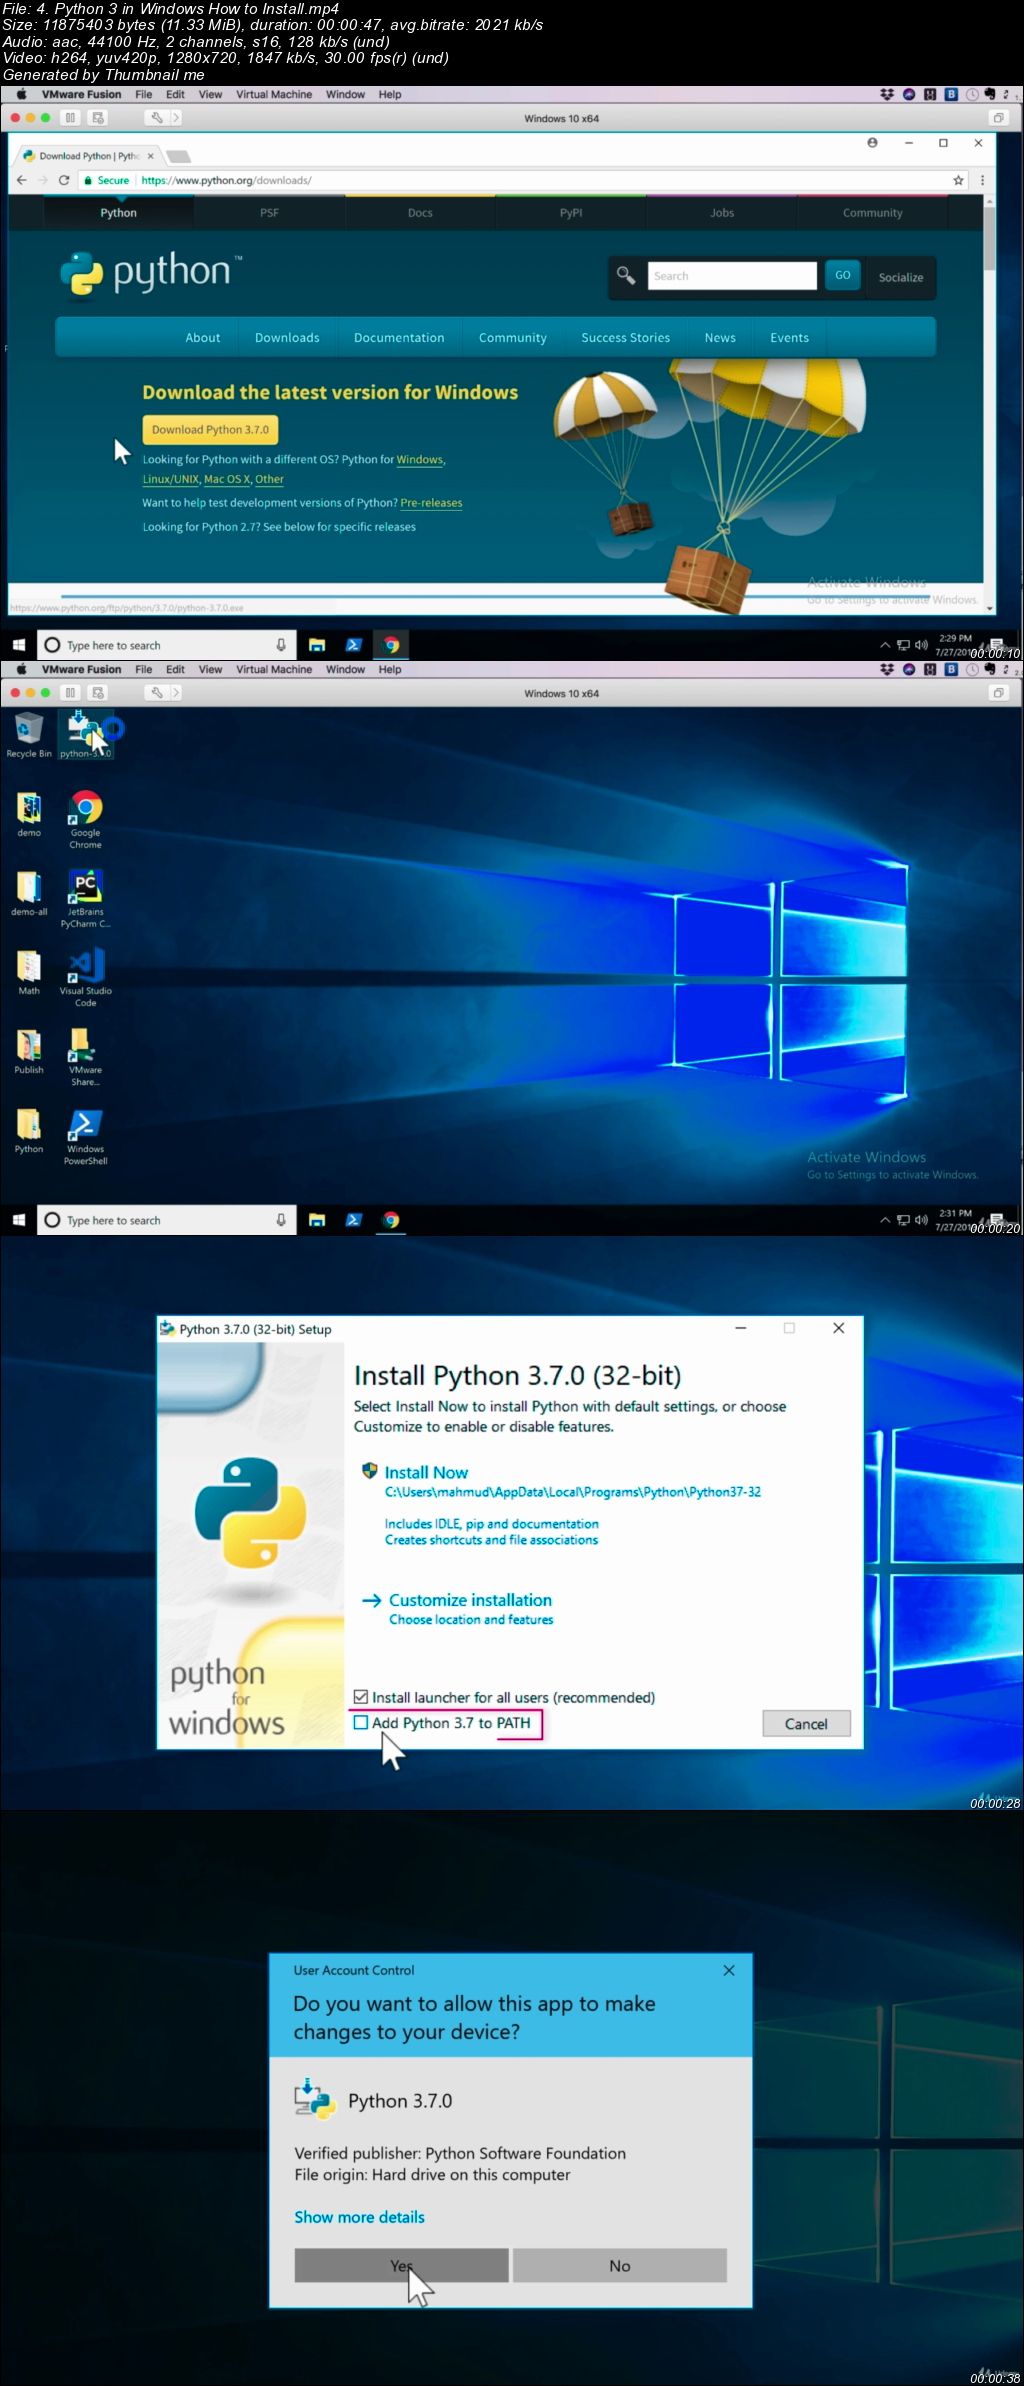Click Customize installation in the Python setup
1024x2386 pixels.
click(x=470, y=1600)
